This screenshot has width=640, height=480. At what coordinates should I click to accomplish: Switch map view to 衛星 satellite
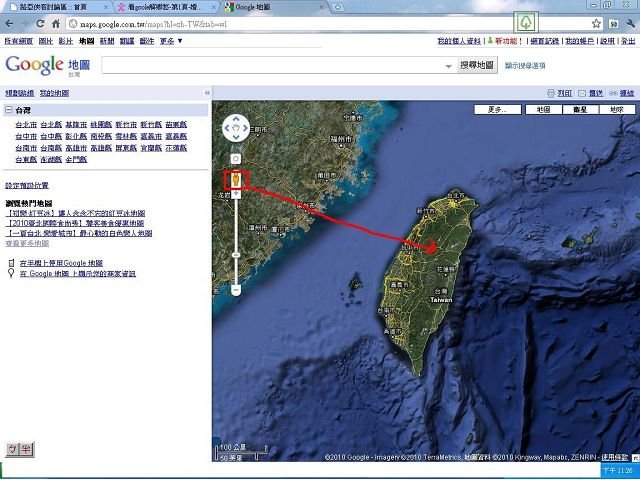[580, 109]
